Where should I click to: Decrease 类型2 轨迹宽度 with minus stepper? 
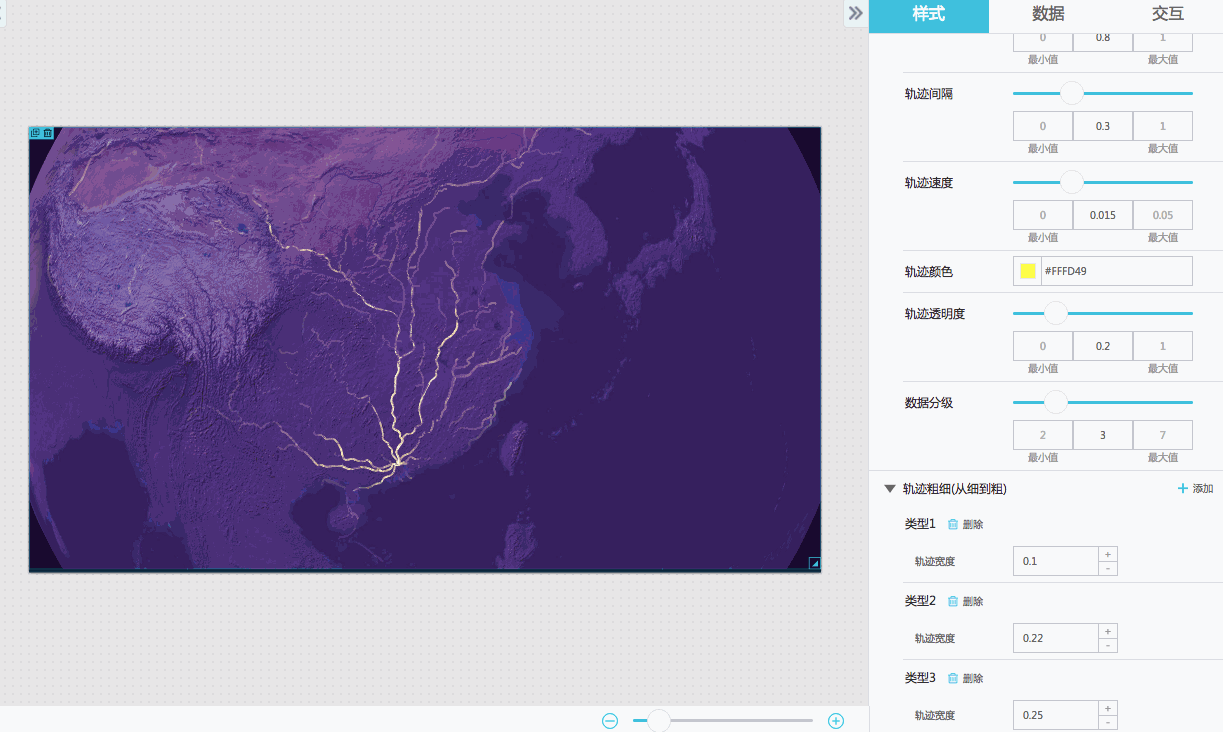(x=1108, y=645)
